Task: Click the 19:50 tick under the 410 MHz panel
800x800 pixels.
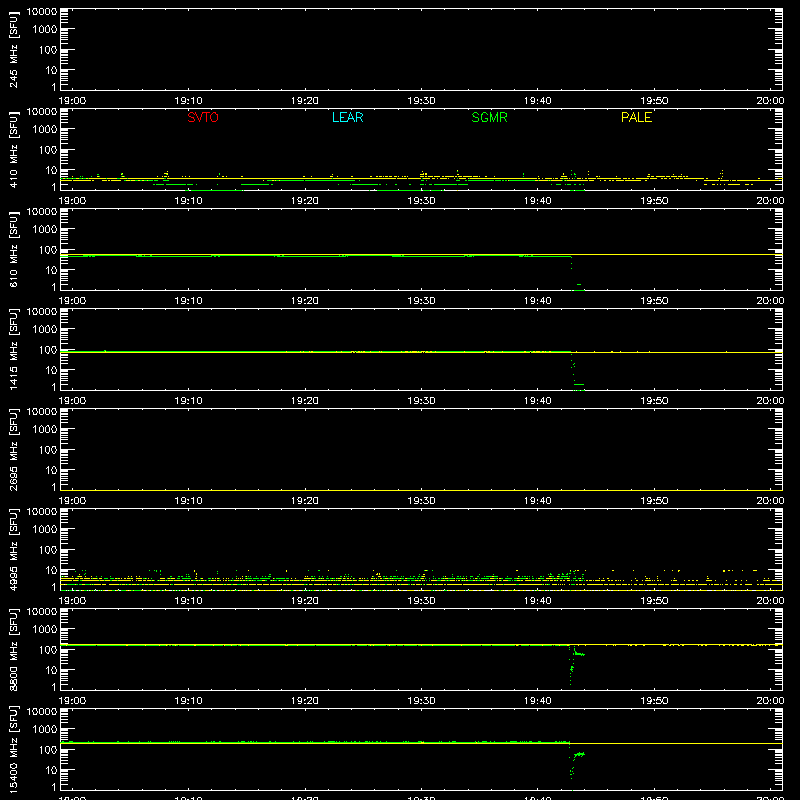Action: (x=654, y=201)
